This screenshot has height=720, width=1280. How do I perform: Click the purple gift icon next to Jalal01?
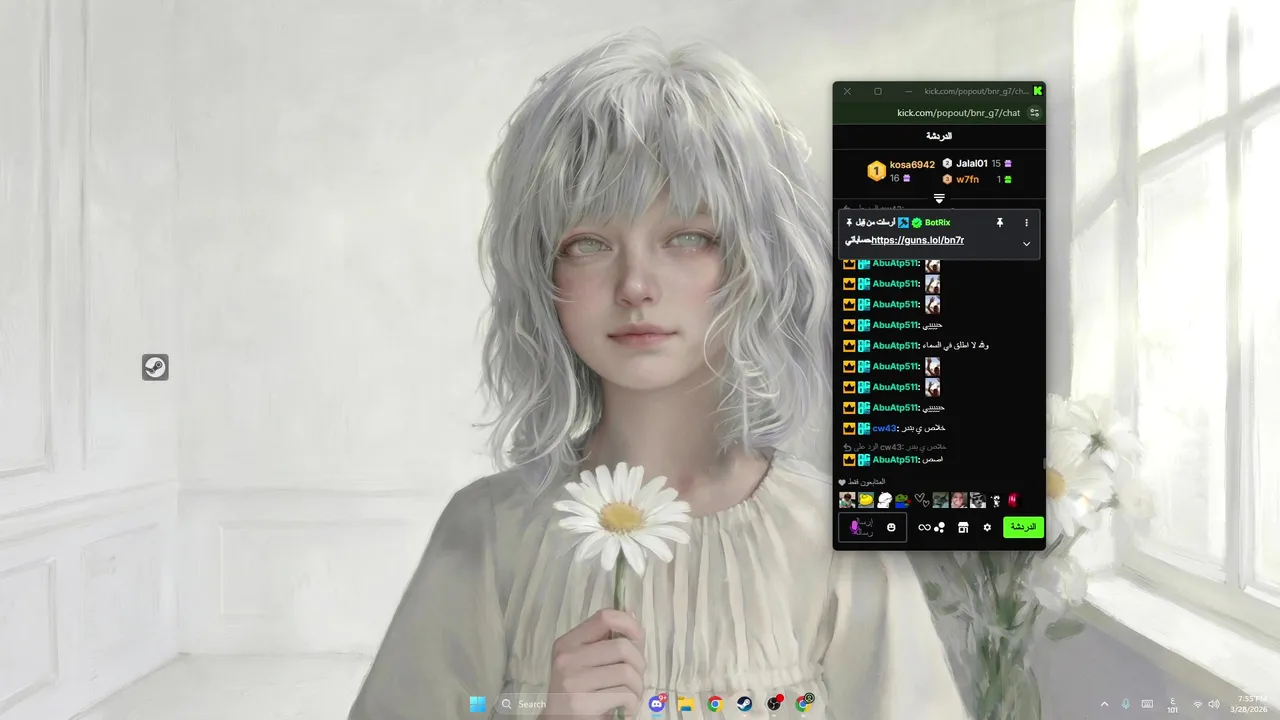(1008, 163)
